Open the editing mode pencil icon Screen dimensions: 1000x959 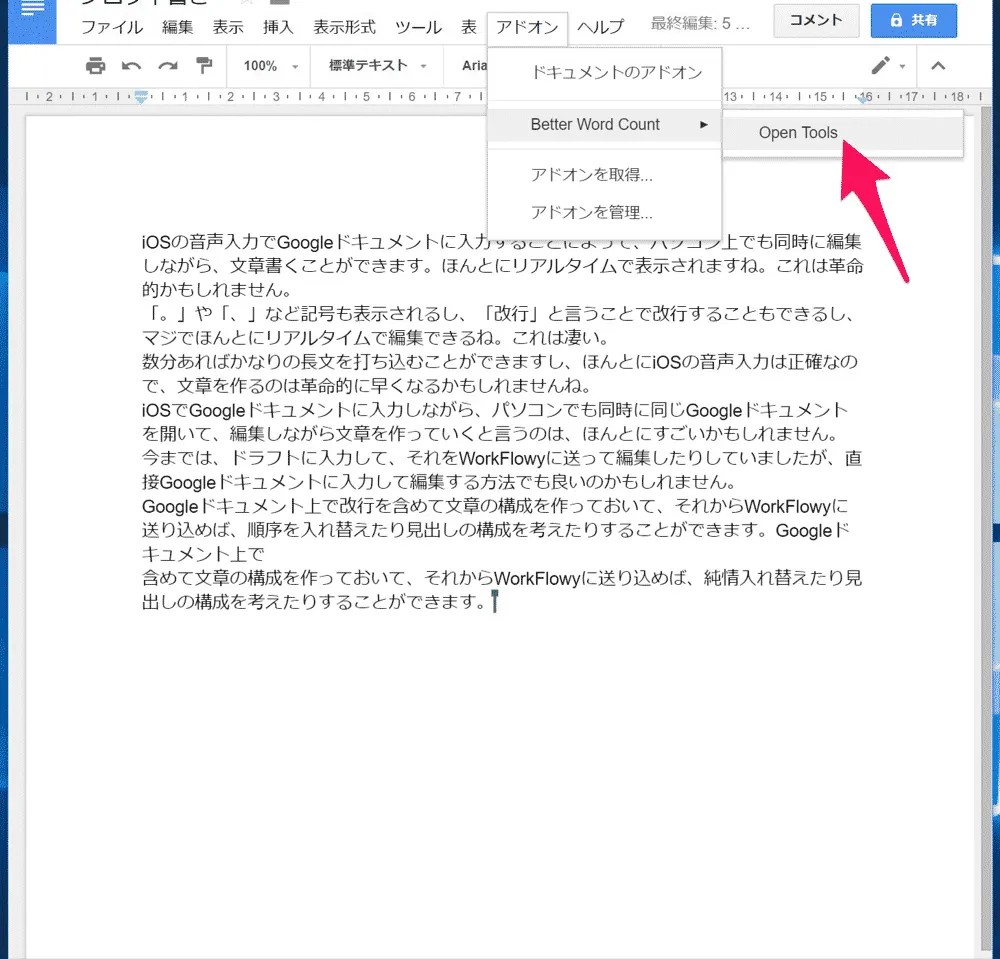(x=880, y=66)
